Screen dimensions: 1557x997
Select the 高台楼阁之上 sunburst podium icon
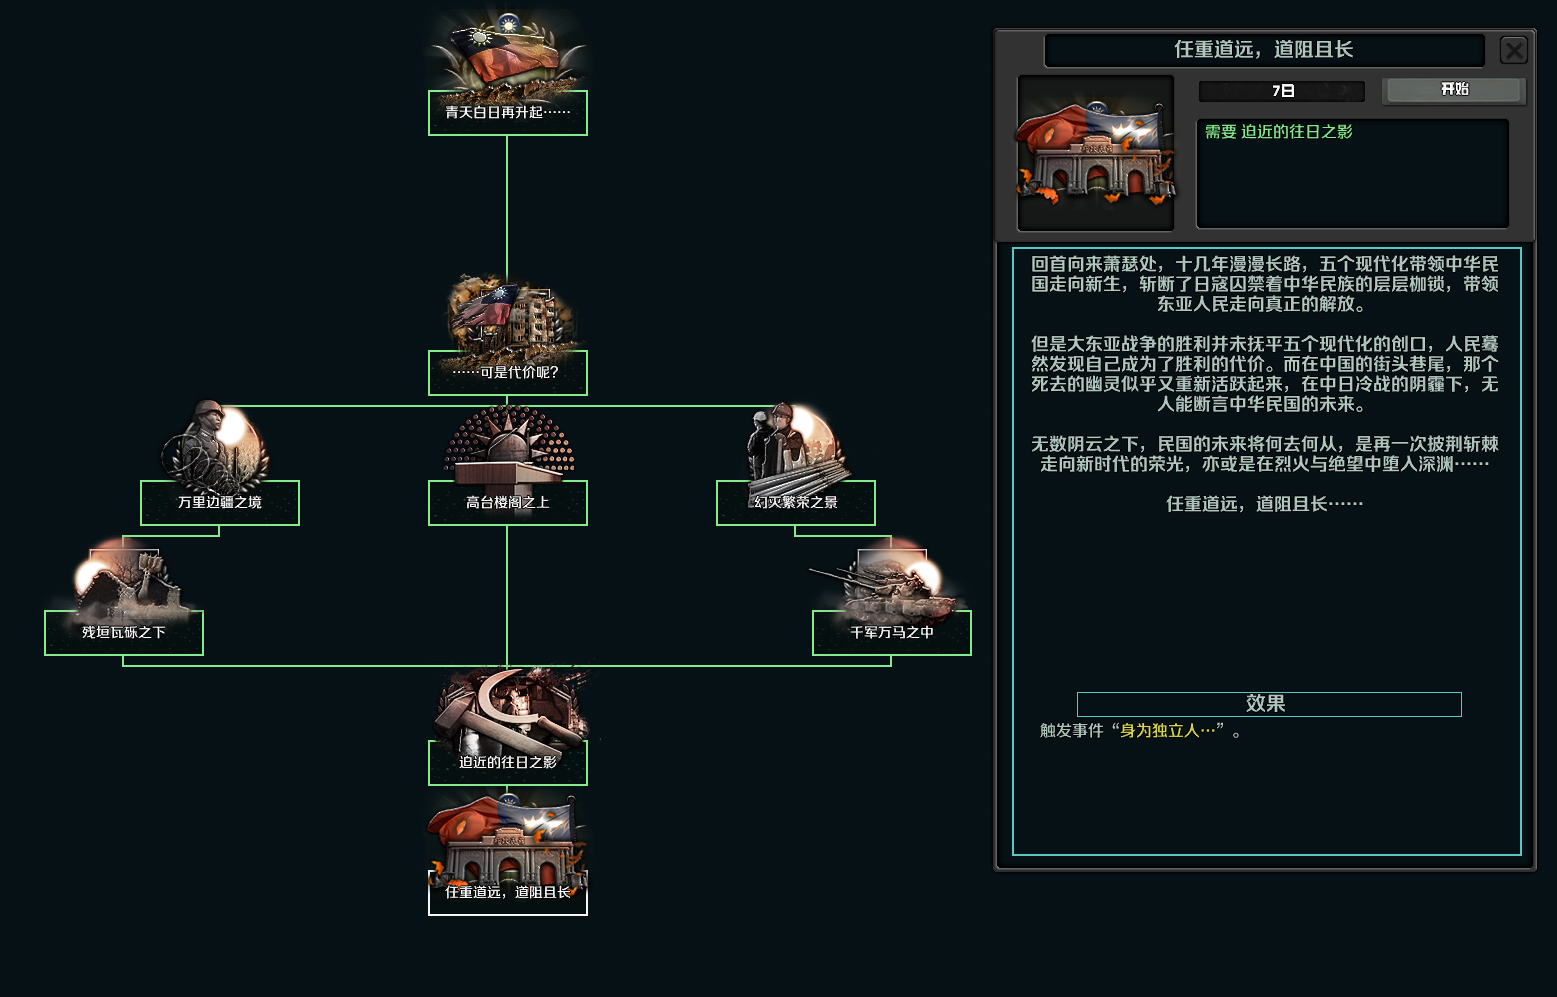point(507,448)
